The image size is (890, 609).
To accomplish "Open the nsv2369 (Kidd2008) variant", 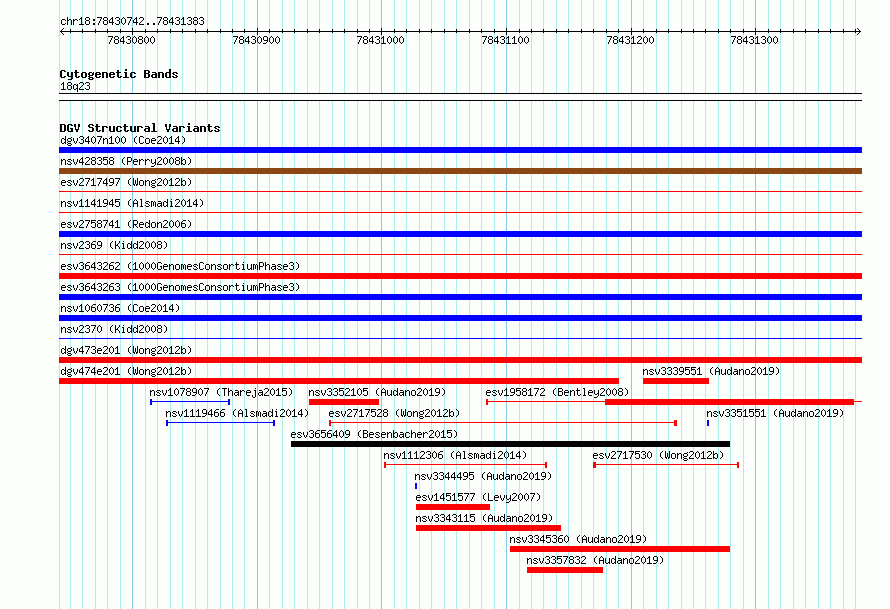I will coord(114,245).
